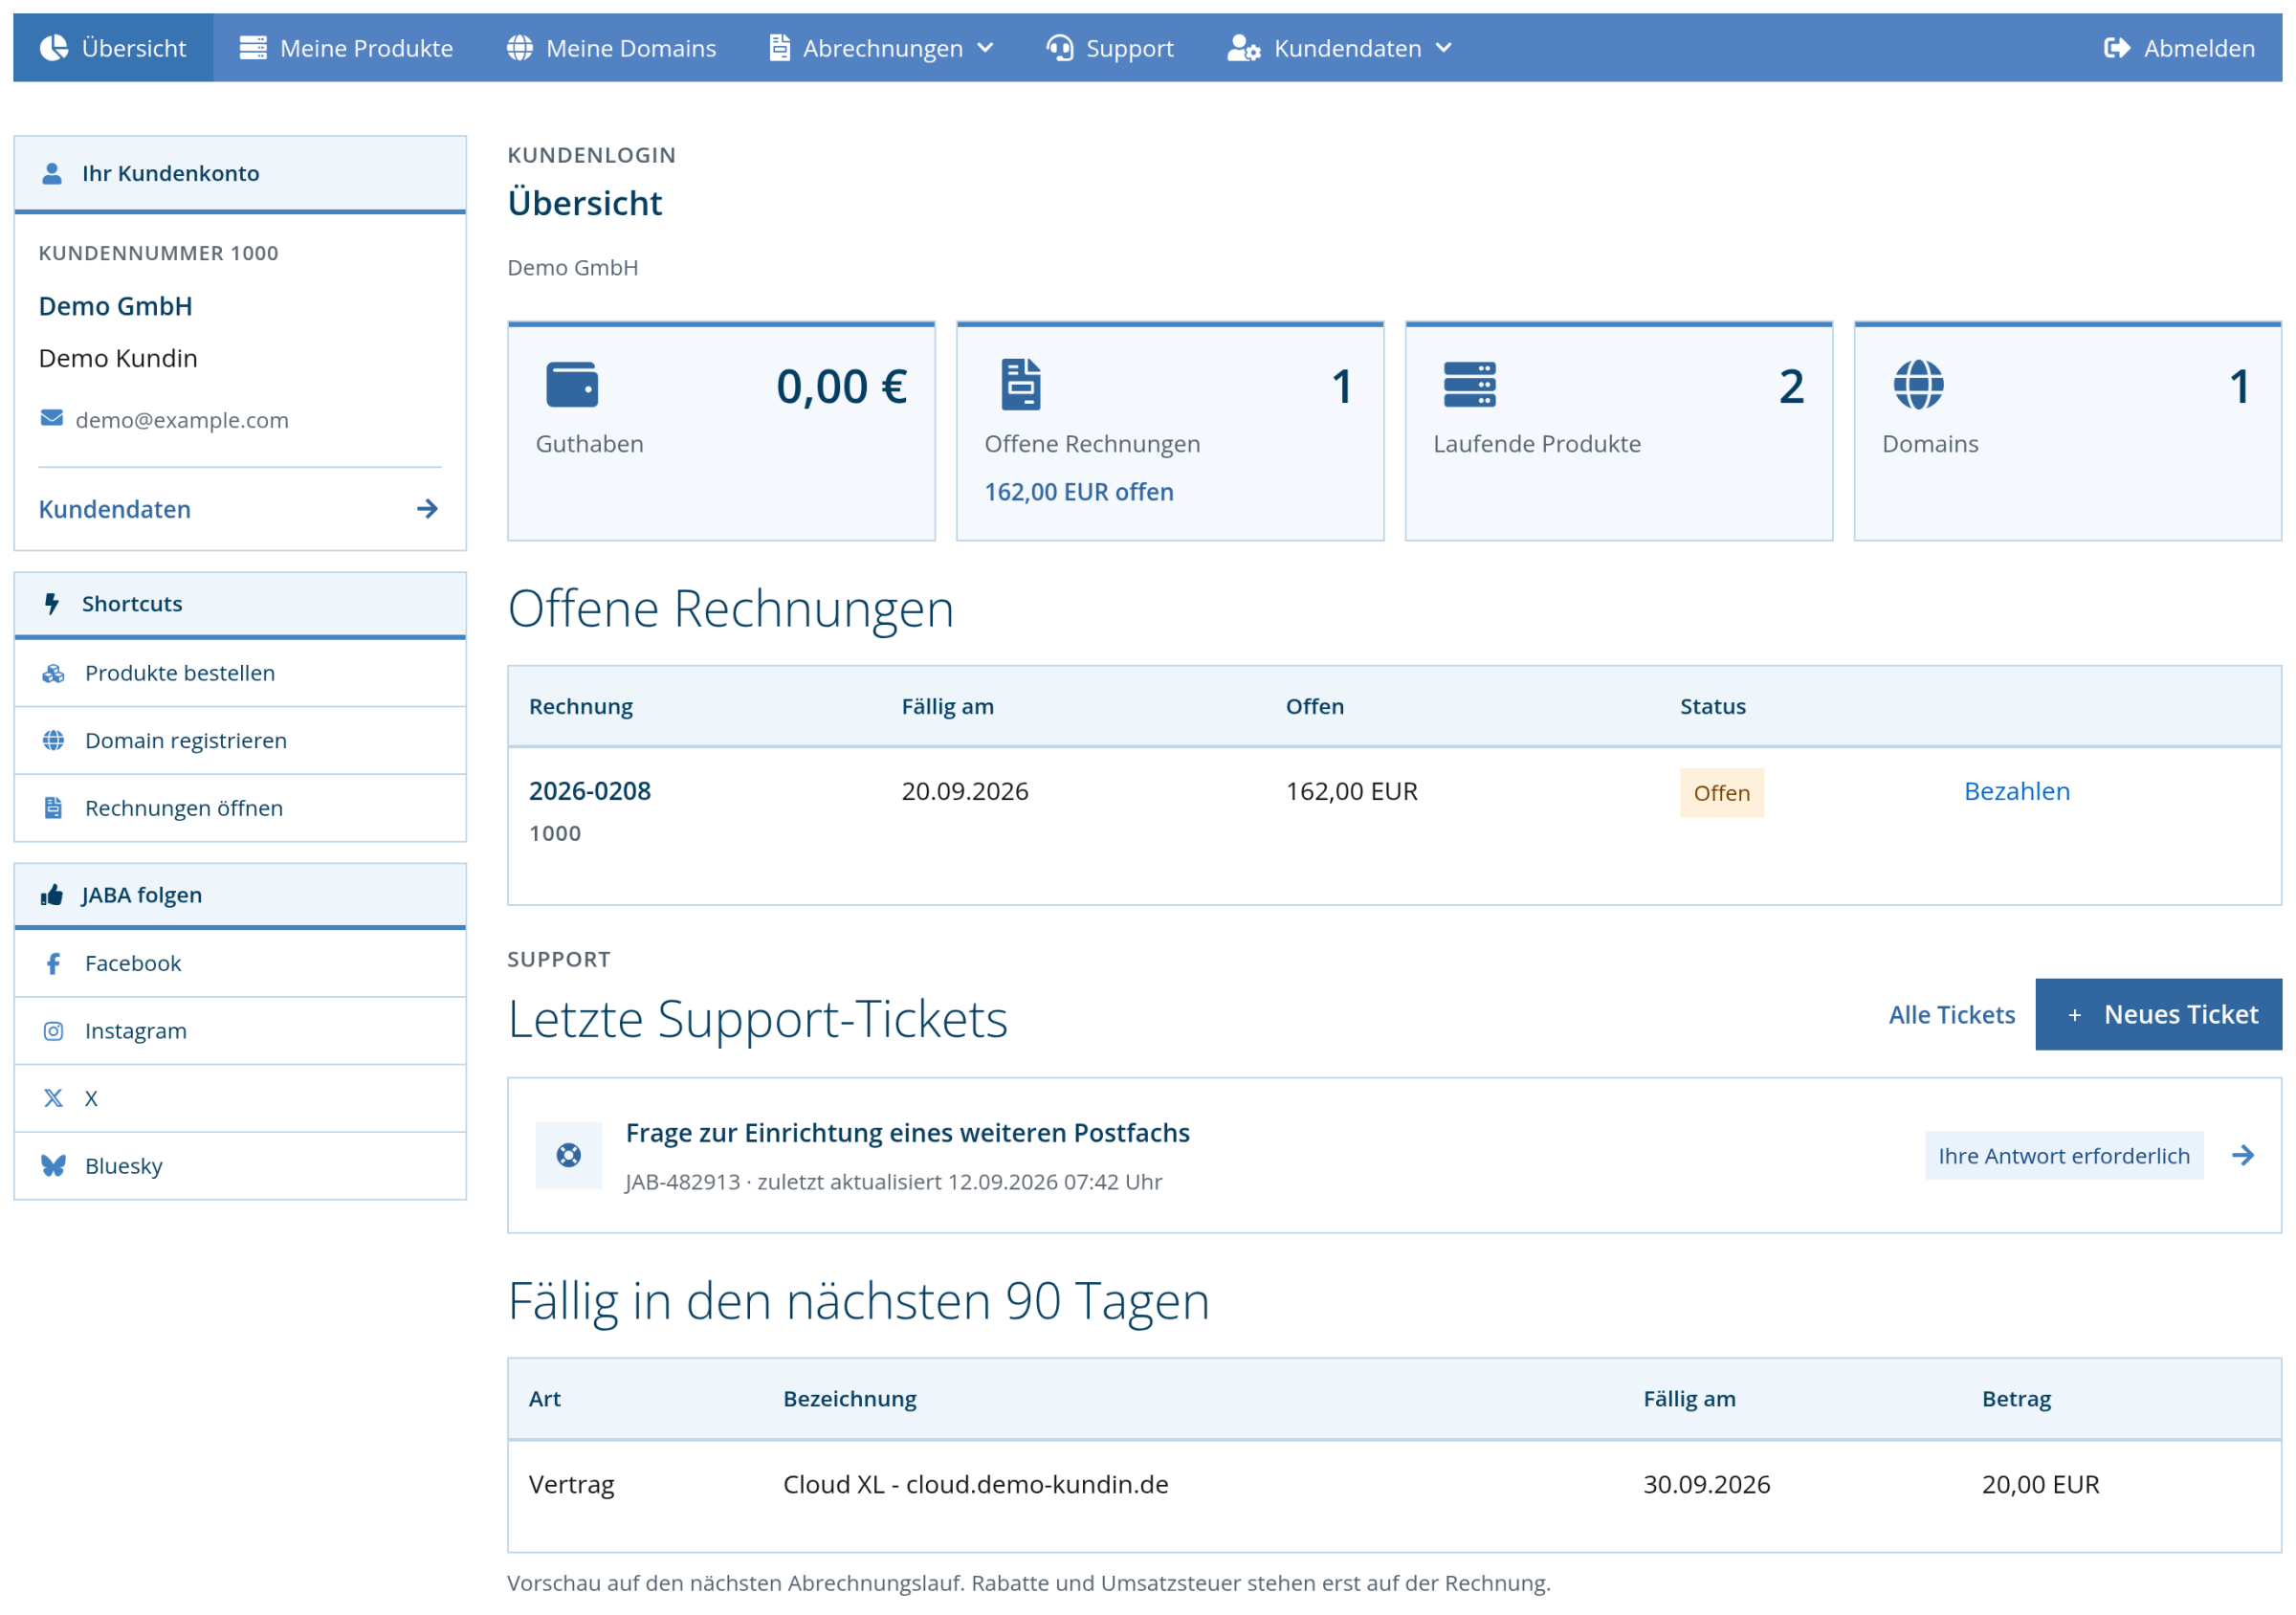Follow the Instagram link text

point(136,1031)
